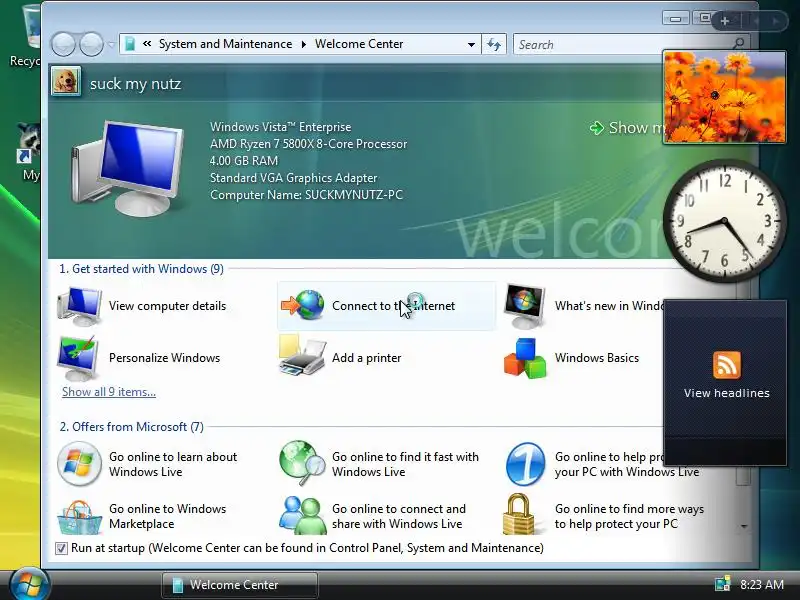Click the Start orb button

coord(29,584)
